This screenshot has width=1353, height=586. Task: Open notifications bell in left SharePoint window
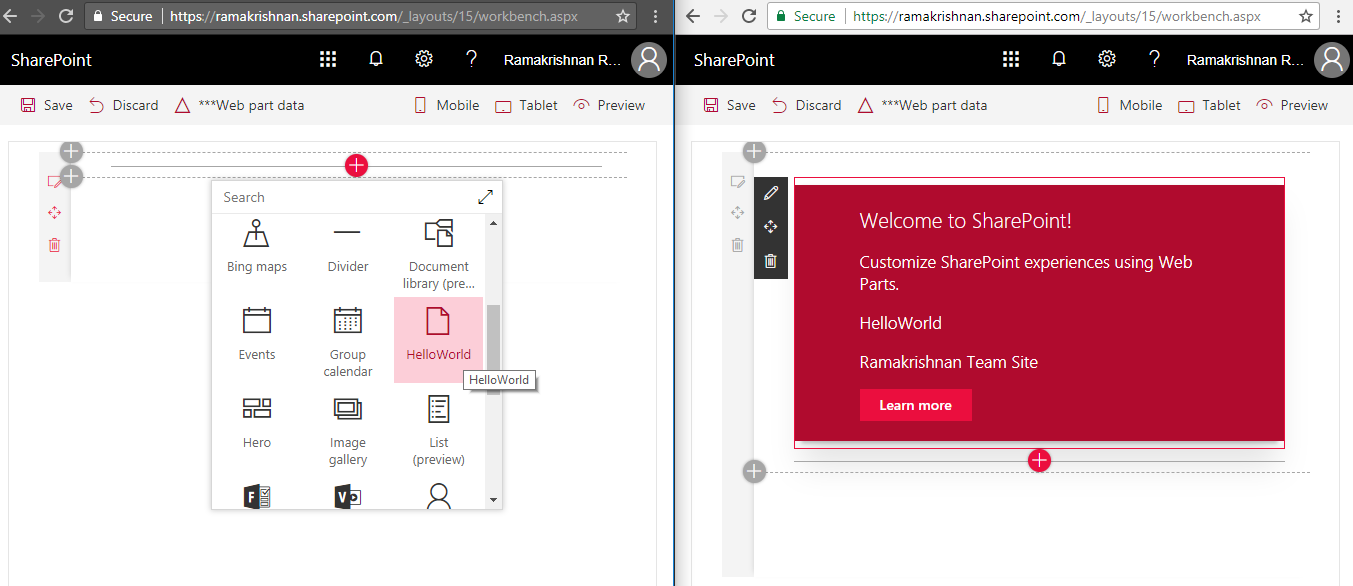tap(376, 60)
